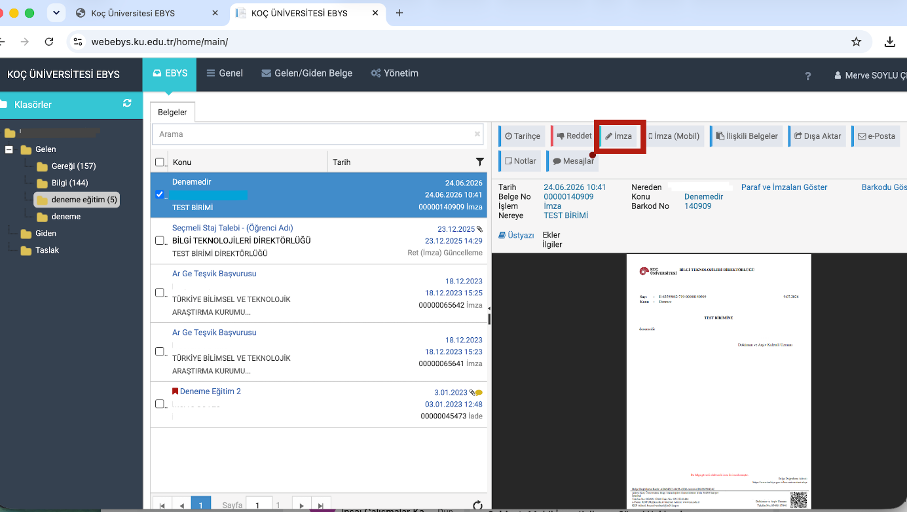Image resolution: width=908 pixels, height=512 pixels.
Task: Sort by the Konu column header
Action: tap(182, 162)
